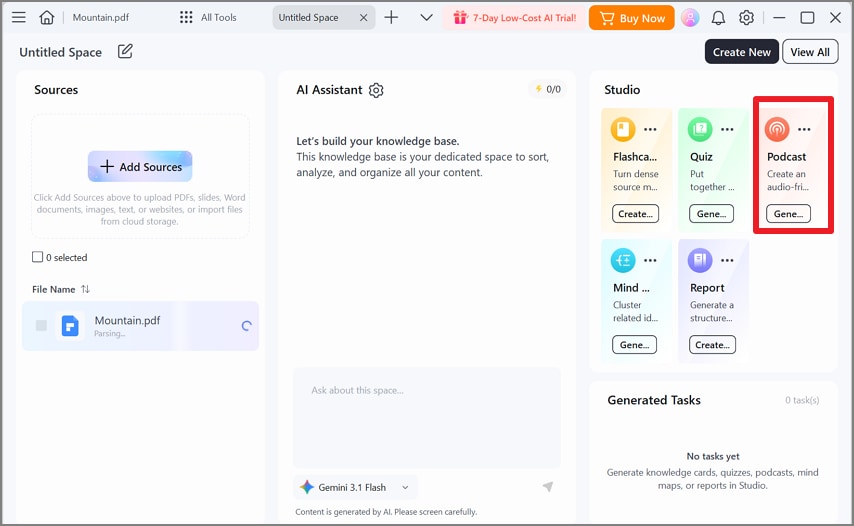Image resolution: width=854 pixels, height=526 pixels.
Task: Select the Report card title
Action: 707,288
